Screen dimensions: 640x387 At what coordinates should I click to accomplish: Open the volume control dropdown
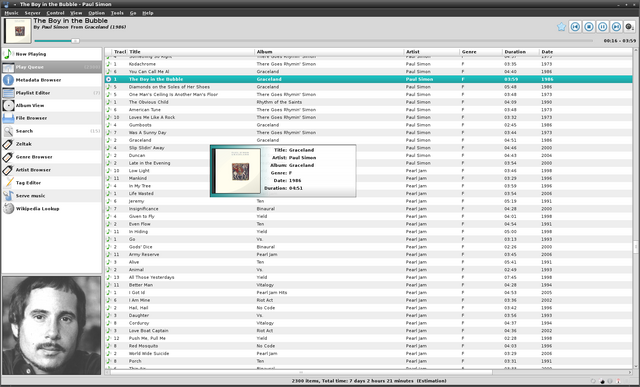click(x=630, y=27)
